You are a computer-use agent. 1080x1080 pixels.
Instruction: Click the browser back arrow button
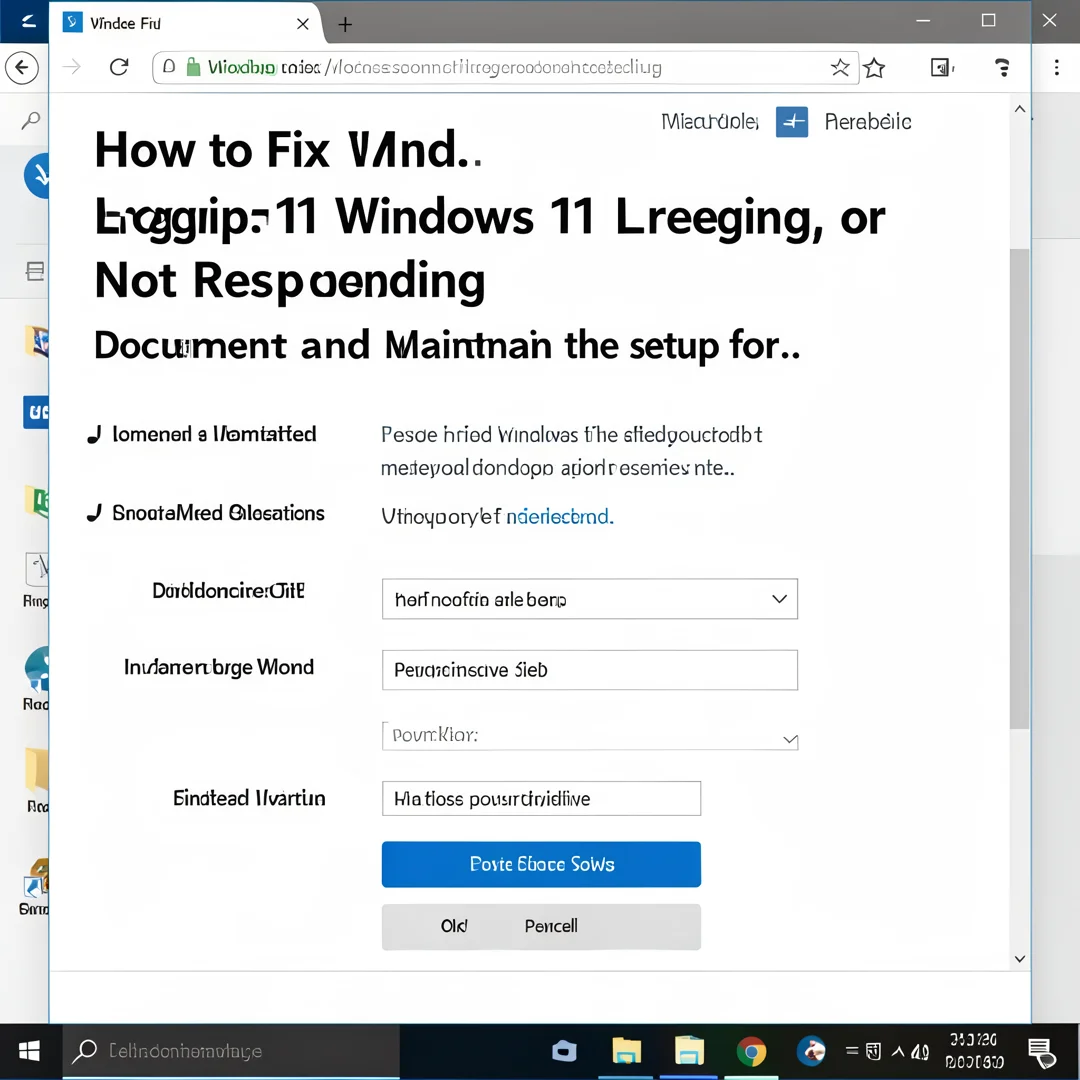(x=21, y=68)
